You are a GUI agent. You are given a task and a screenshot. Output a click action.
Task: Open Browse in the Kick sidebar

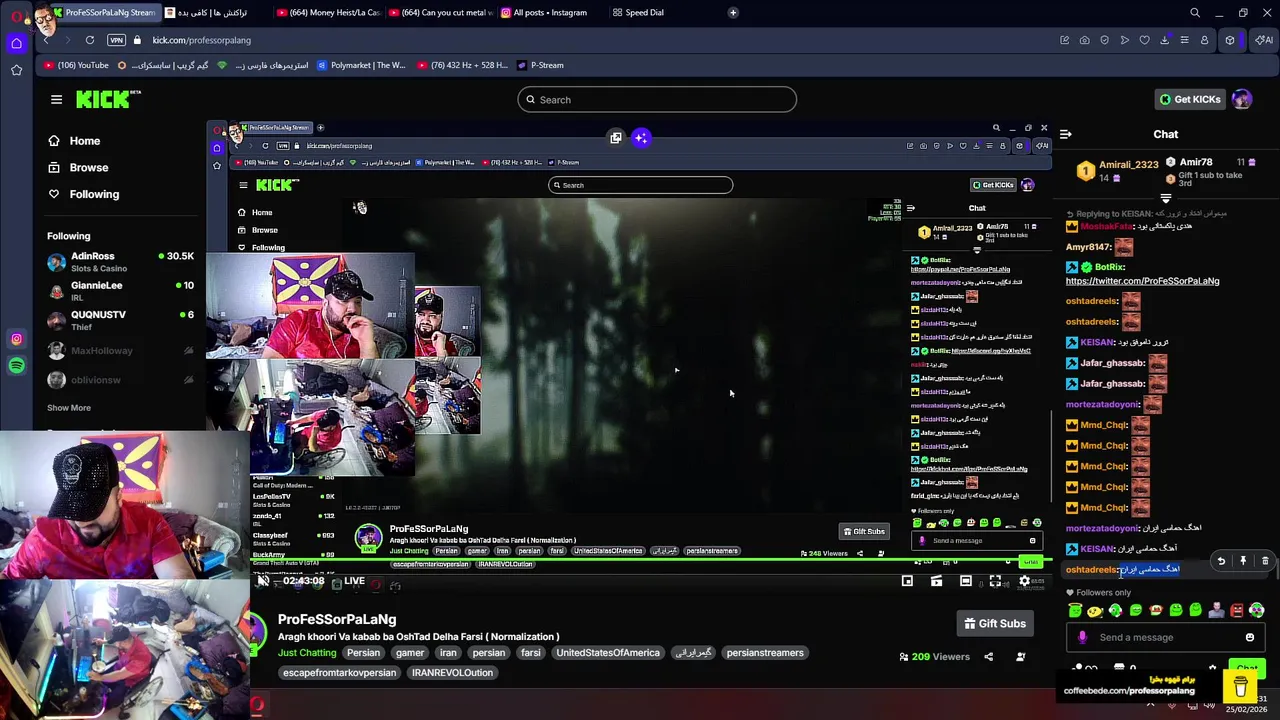pos(78,168)
